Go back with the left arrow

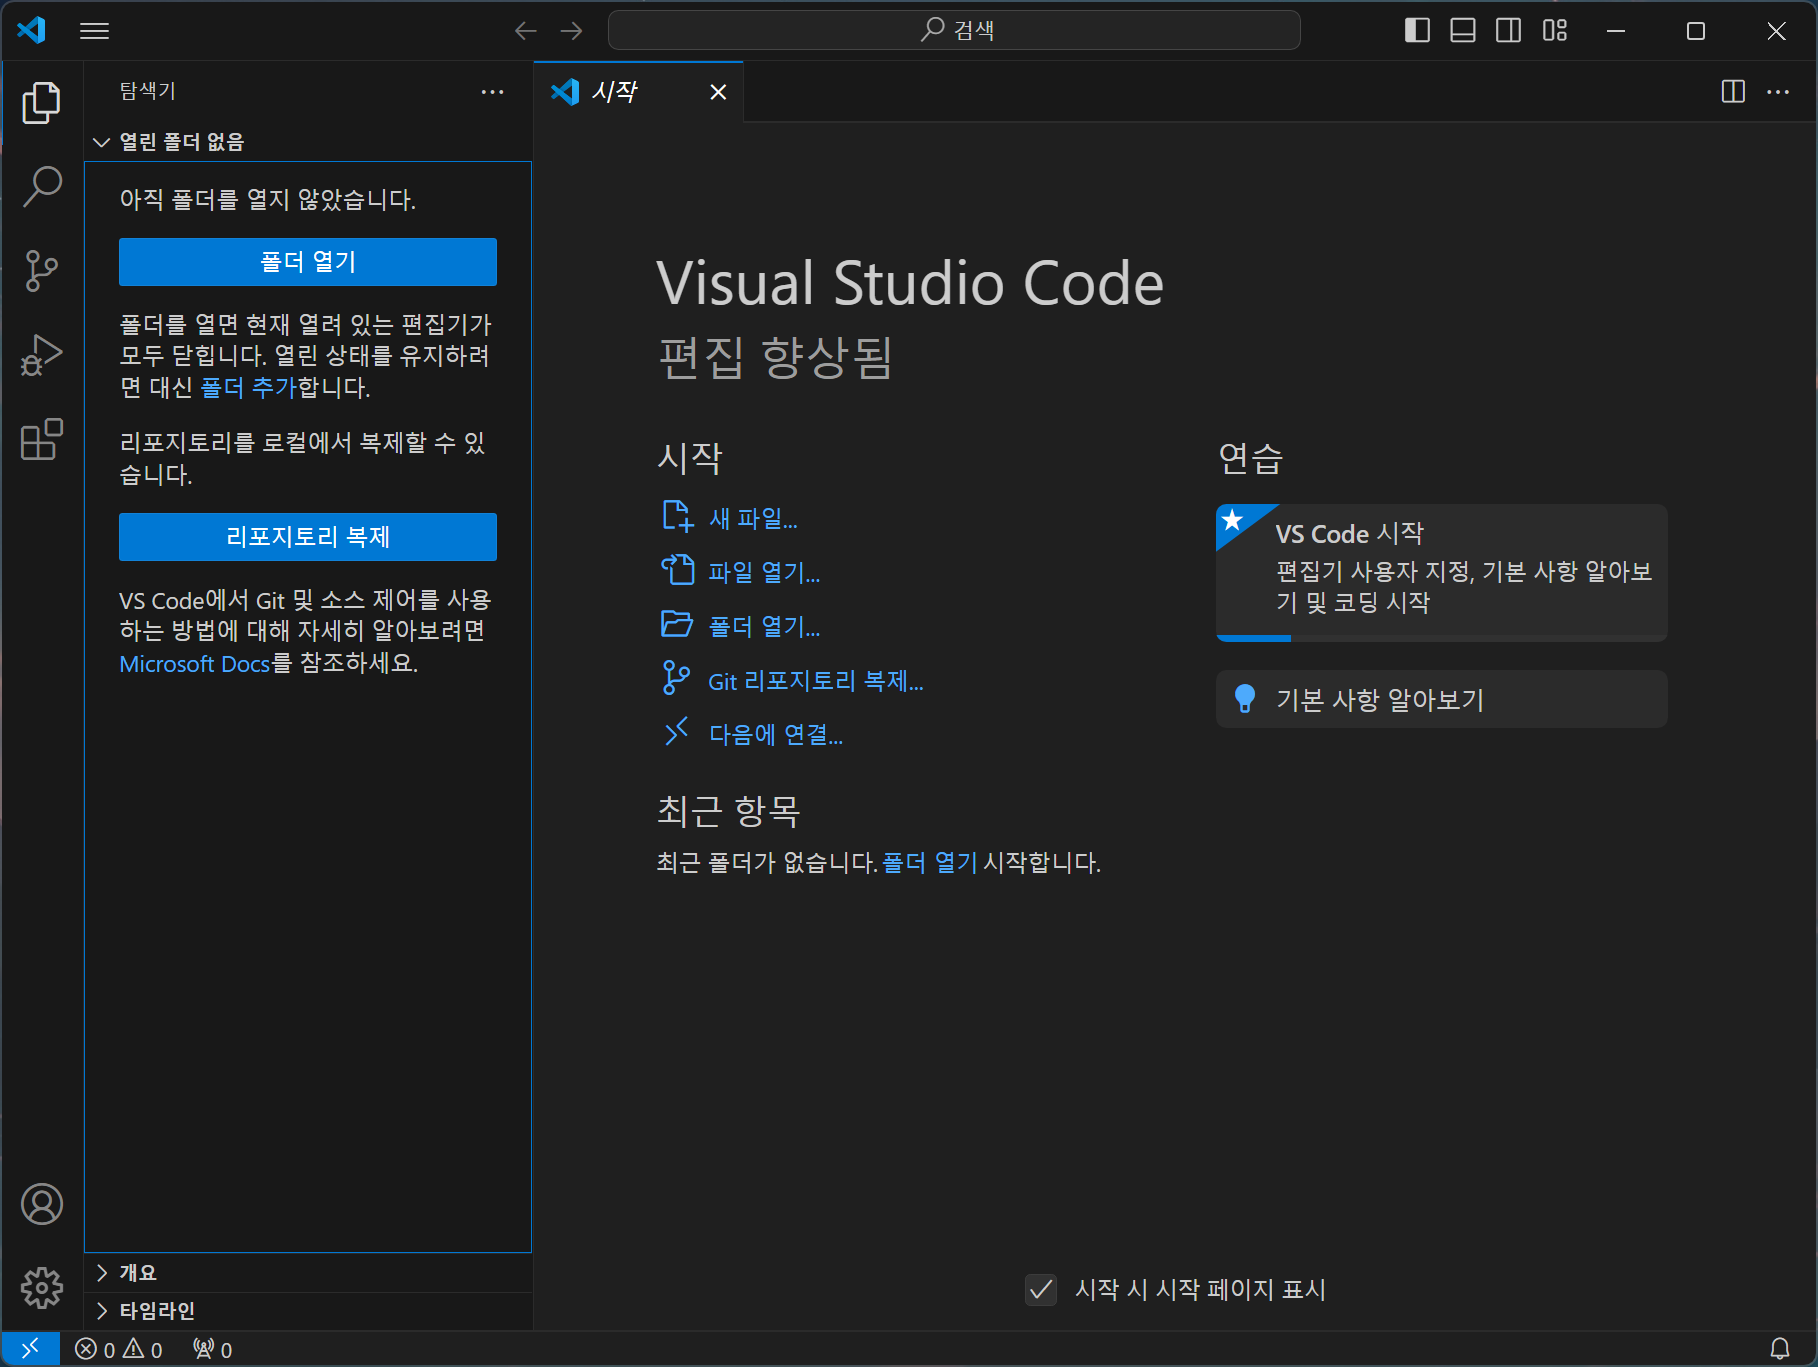525,31
